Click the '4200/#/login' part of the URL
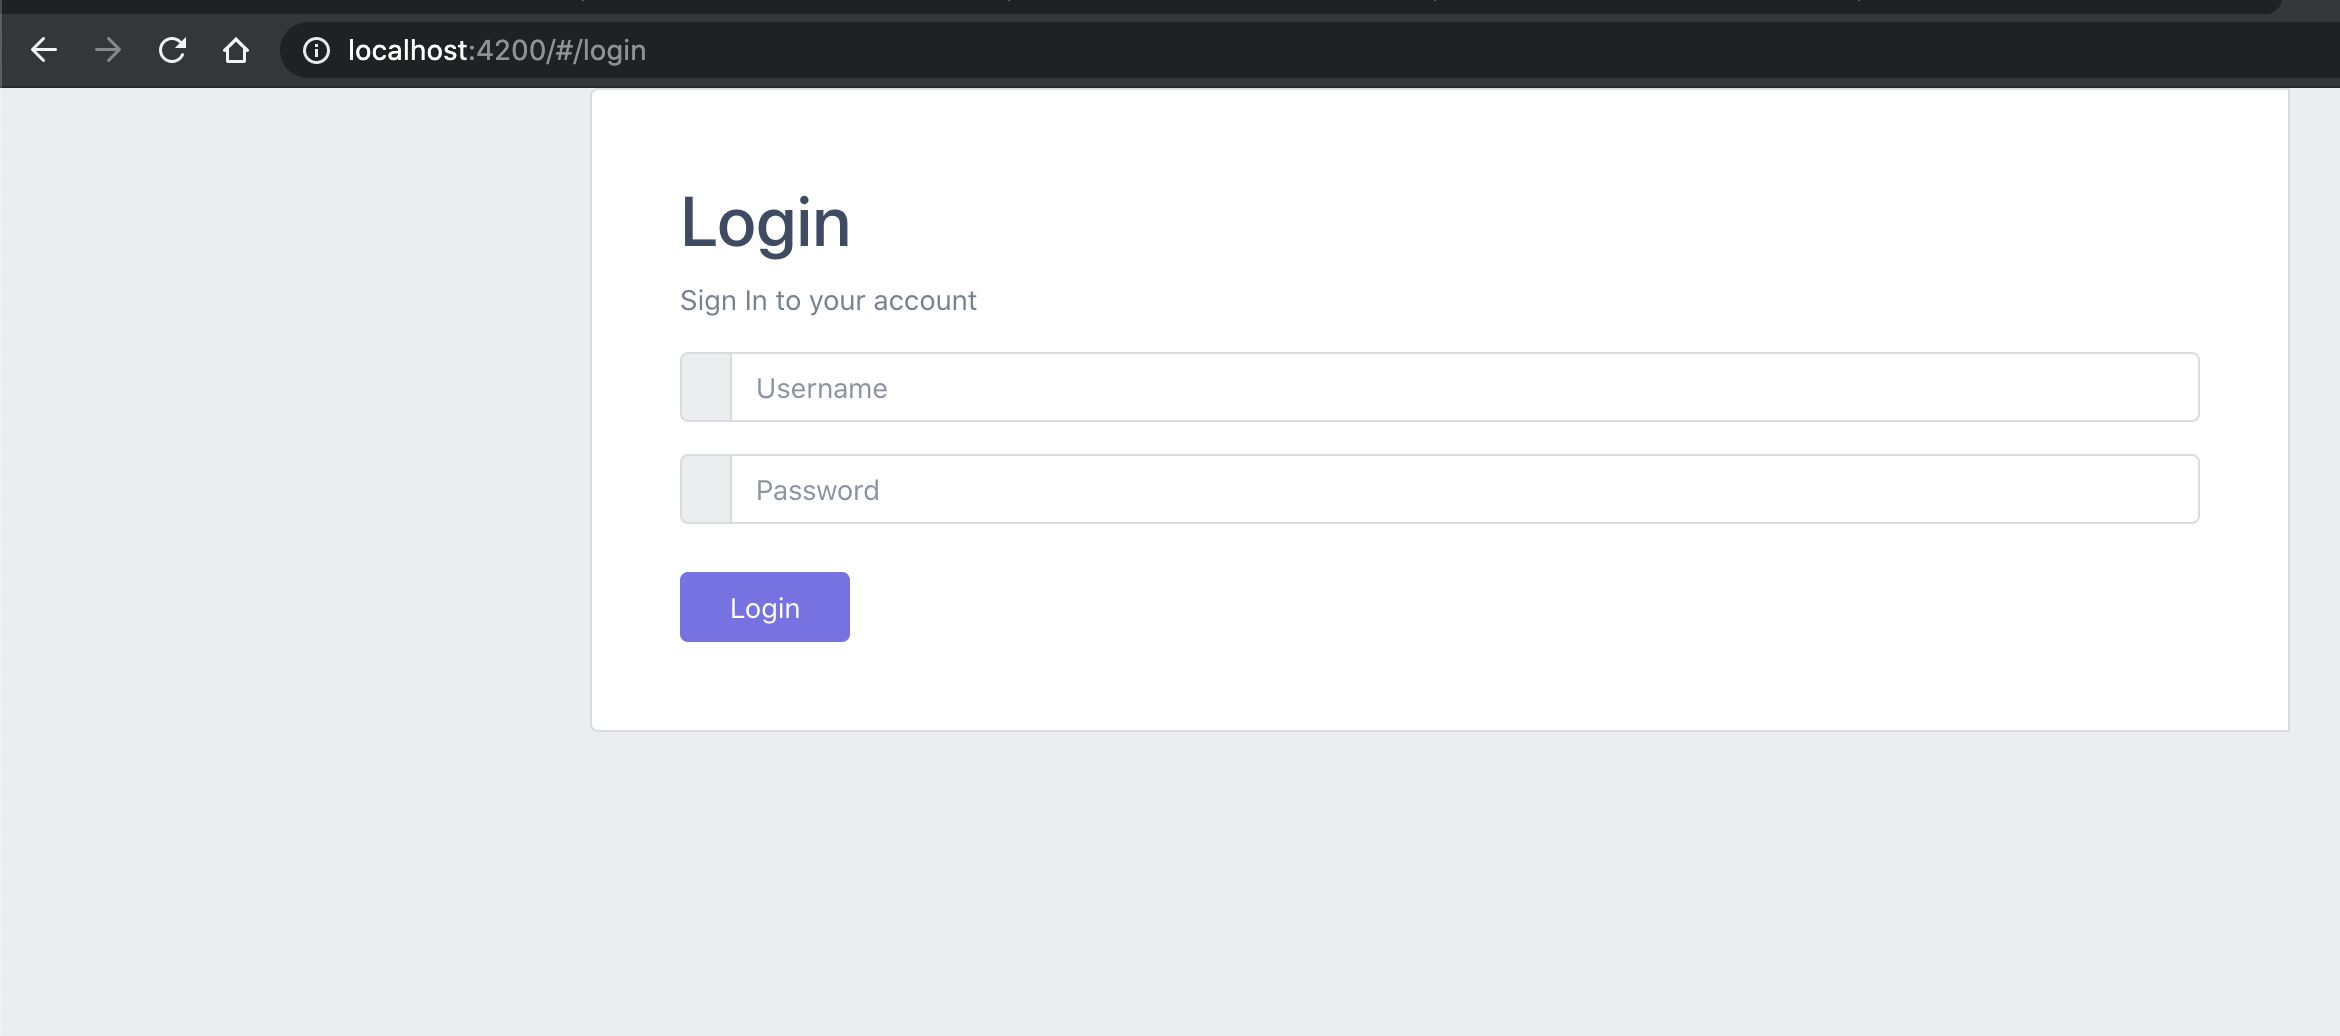Viewport: 2340px width, 1036px height. click(561, 50)
